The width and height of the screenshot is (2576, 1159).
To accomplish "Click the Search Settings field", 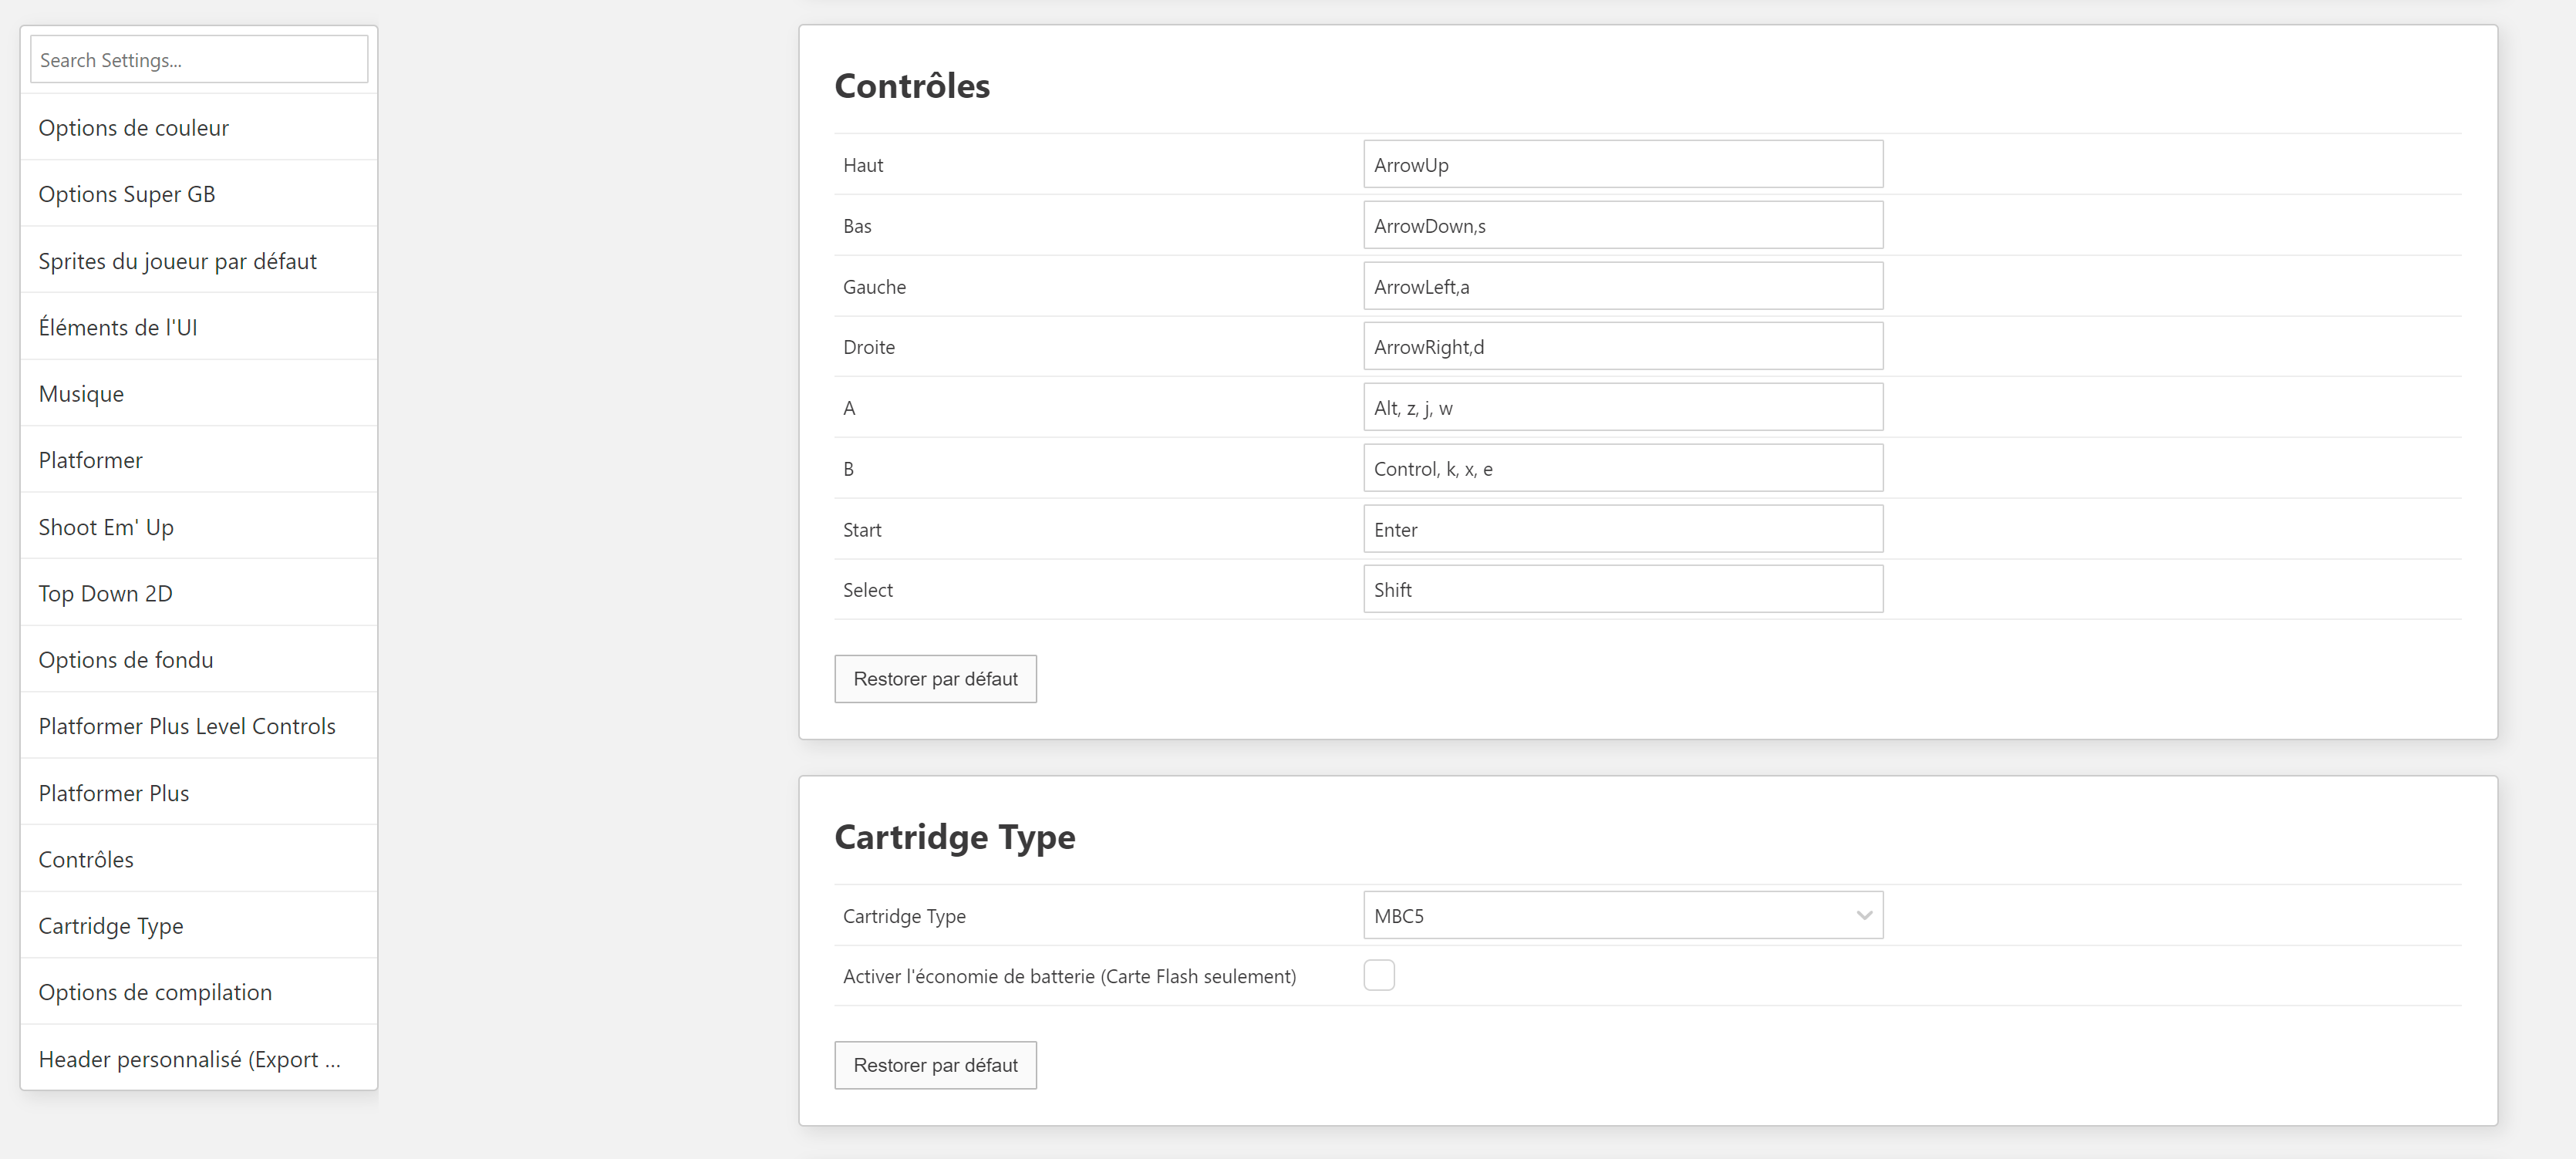I will [199, 60].
